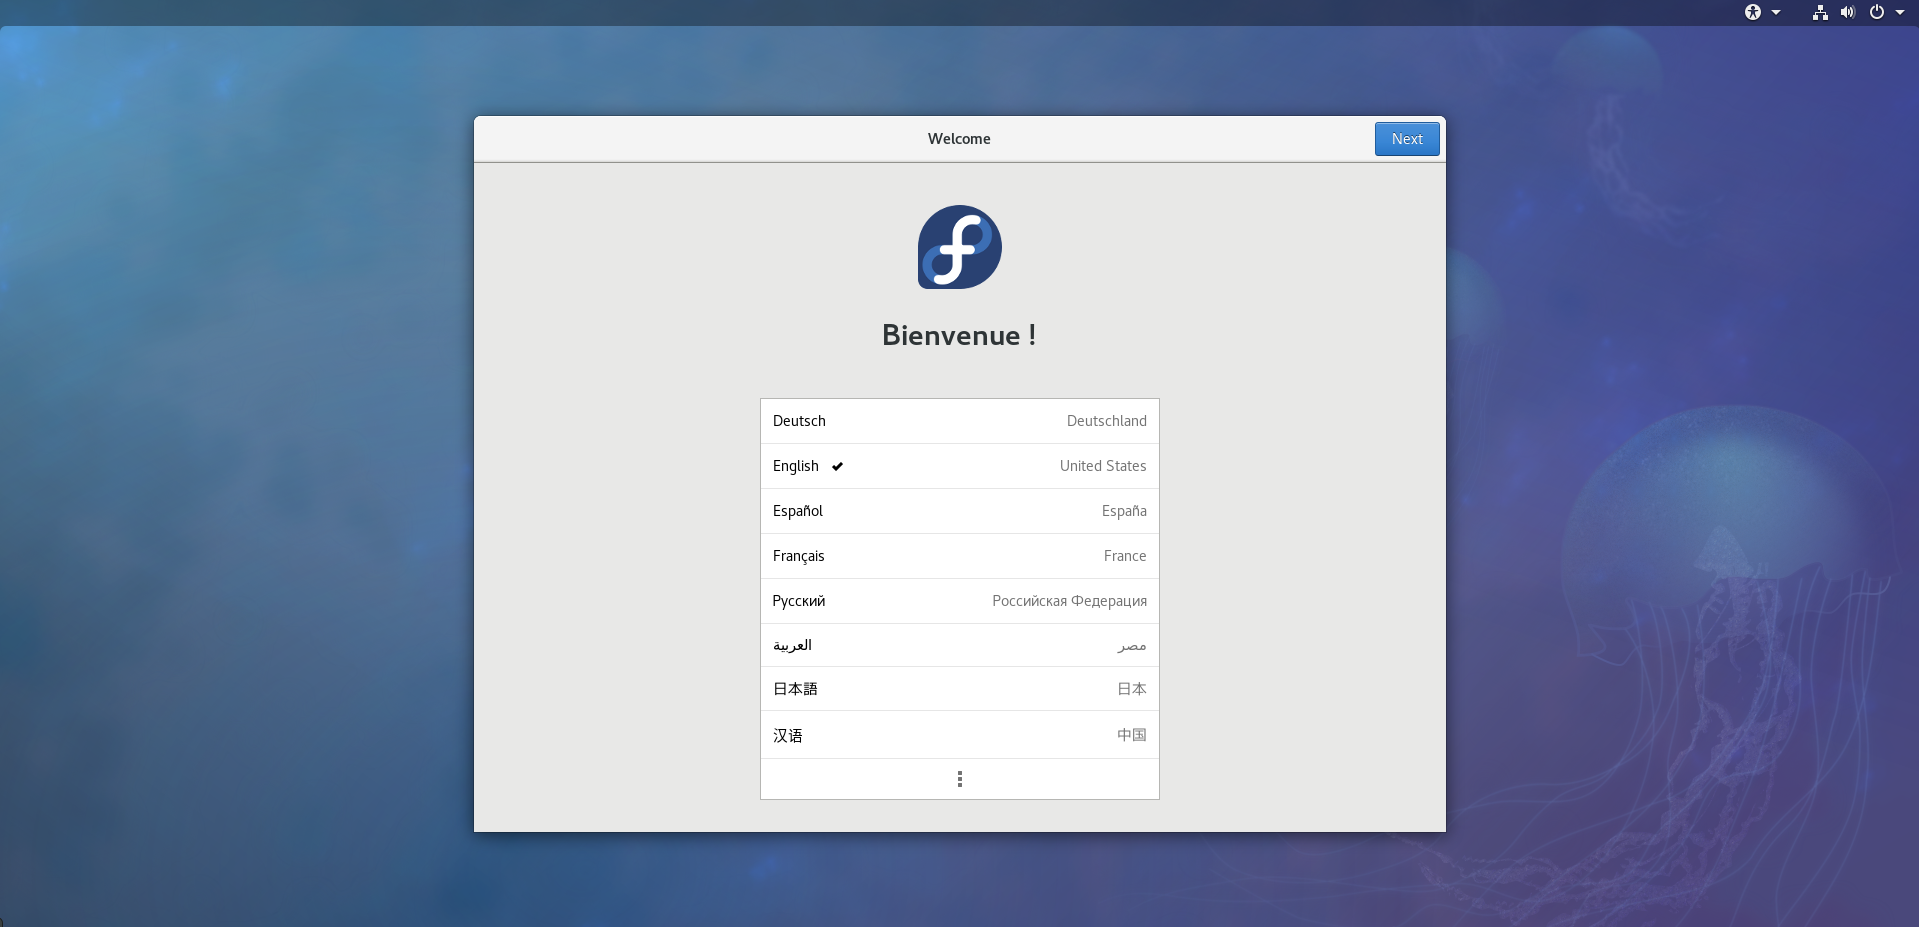Screen dimensions: 1919x927
Task: Select English language row
Action: pos(960,466)
